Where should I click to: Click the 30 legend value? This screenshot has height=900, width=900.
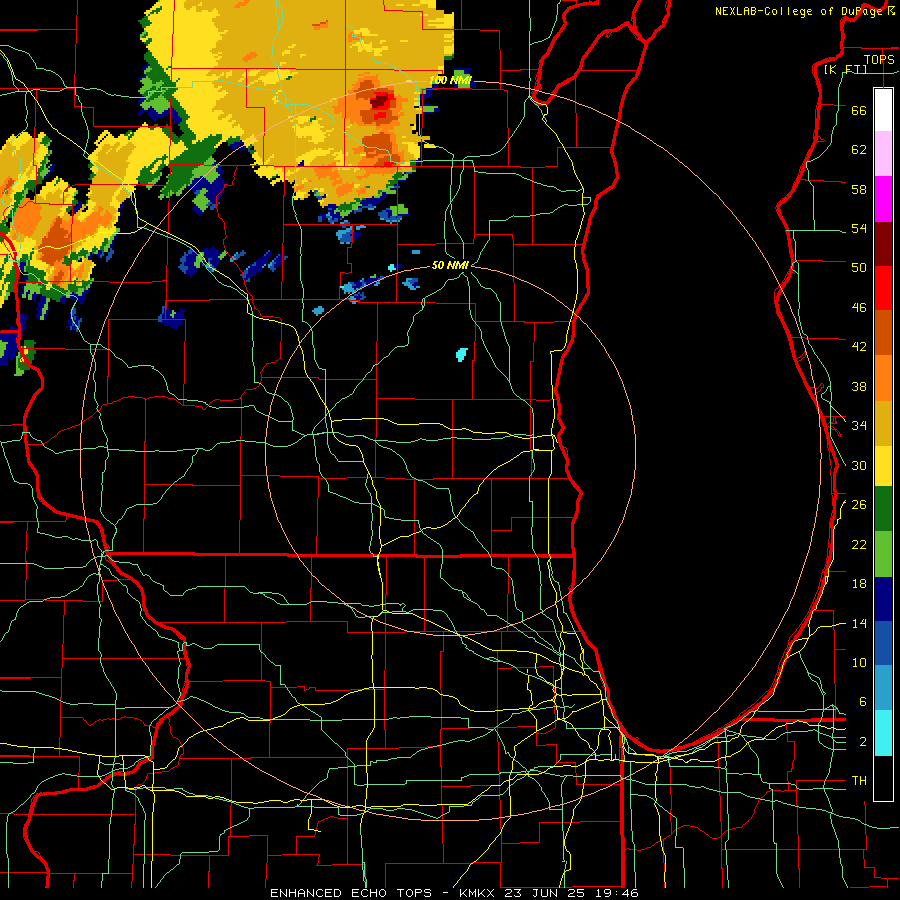859,465
